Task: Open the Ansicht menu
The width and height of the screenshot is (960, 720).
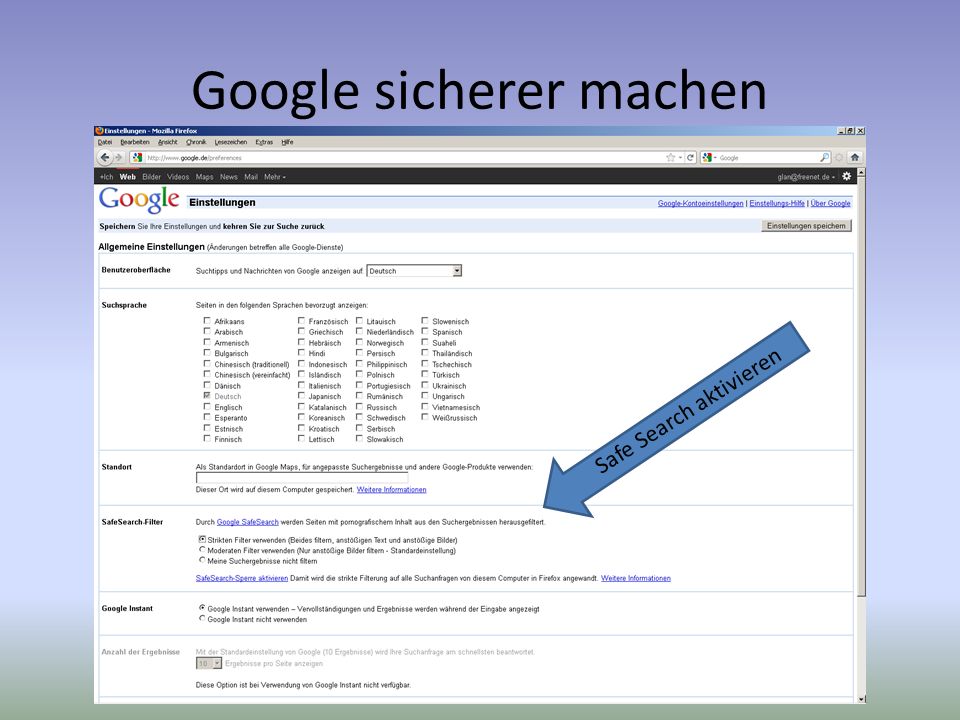Action: pos(167,142)
